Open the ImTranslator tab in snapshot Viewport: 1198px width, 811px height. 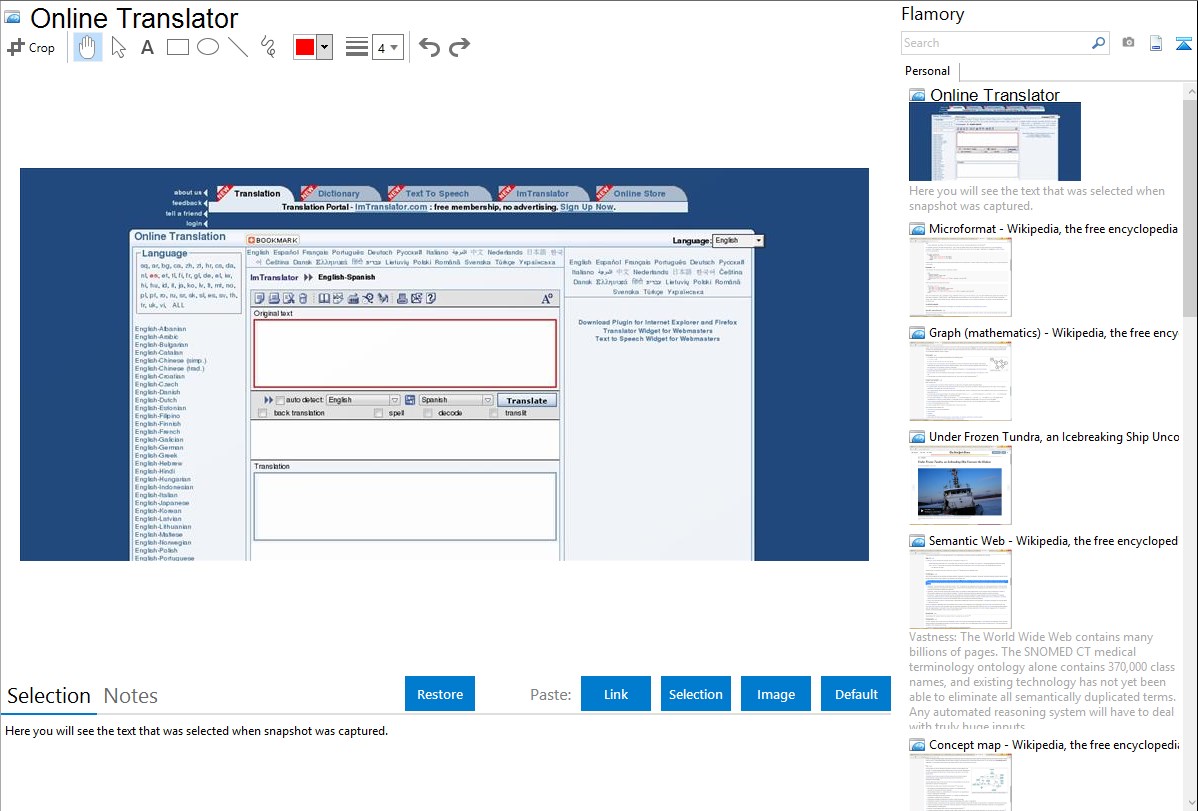[x=542, y=193]
